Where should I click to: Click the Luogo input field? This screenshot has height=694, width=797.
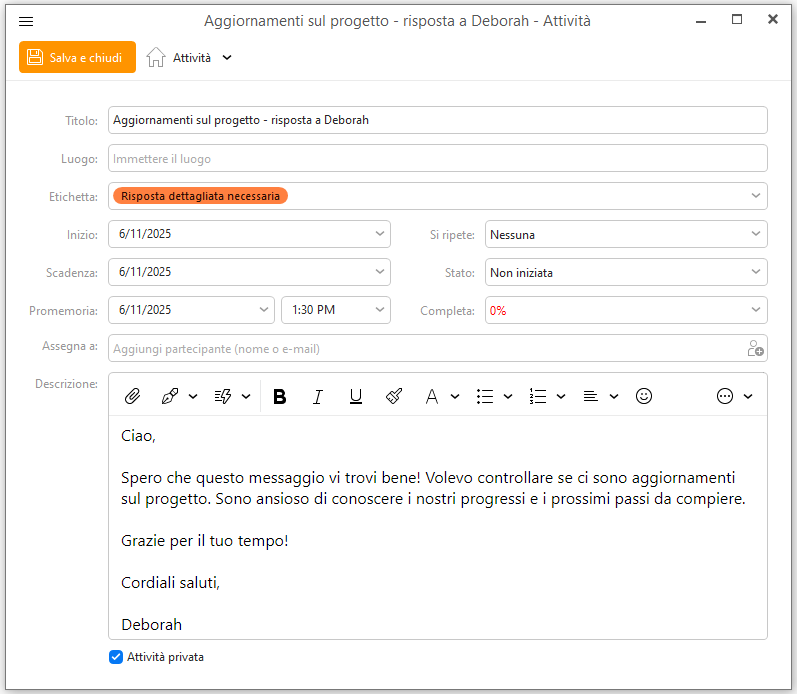coord(438,158)
